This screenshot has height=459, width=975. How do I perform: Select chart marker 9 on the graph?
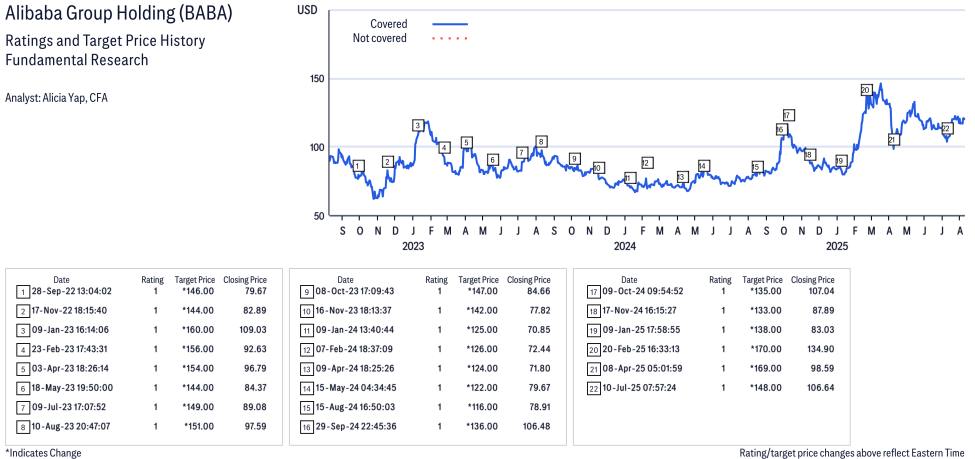(x=575, y=159)
